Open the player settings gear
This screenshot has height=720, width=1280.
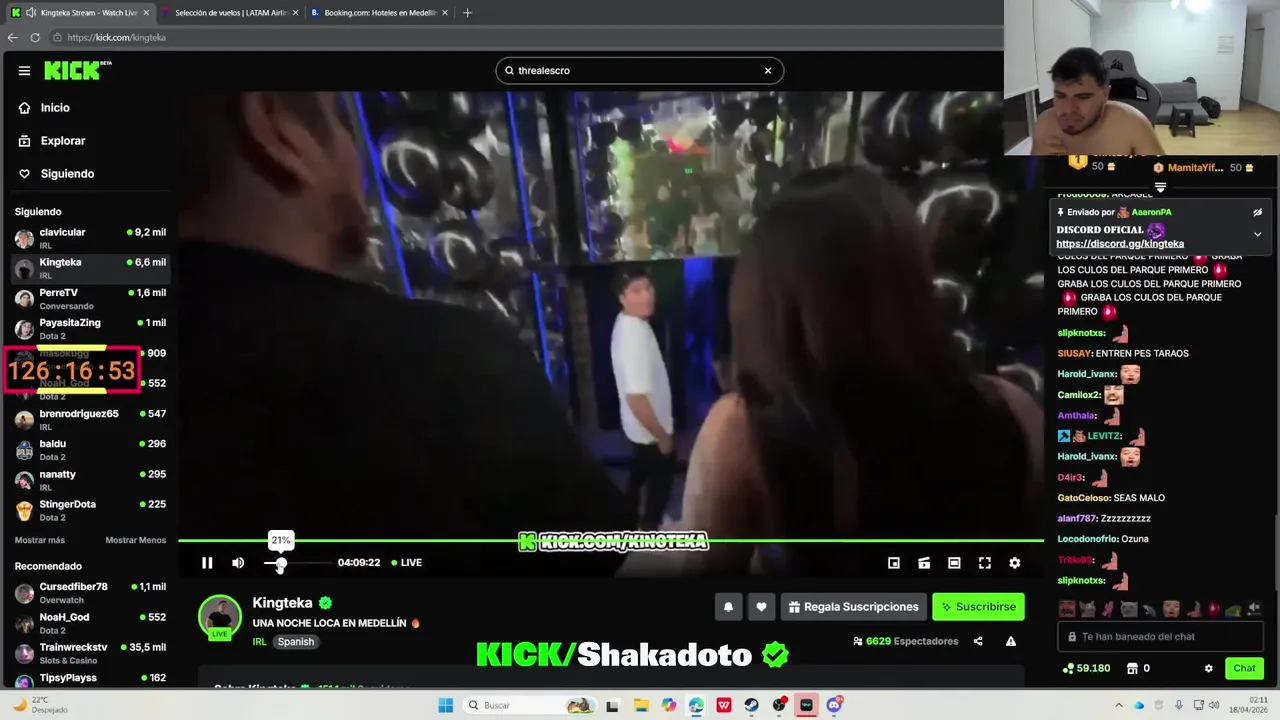1015,563
